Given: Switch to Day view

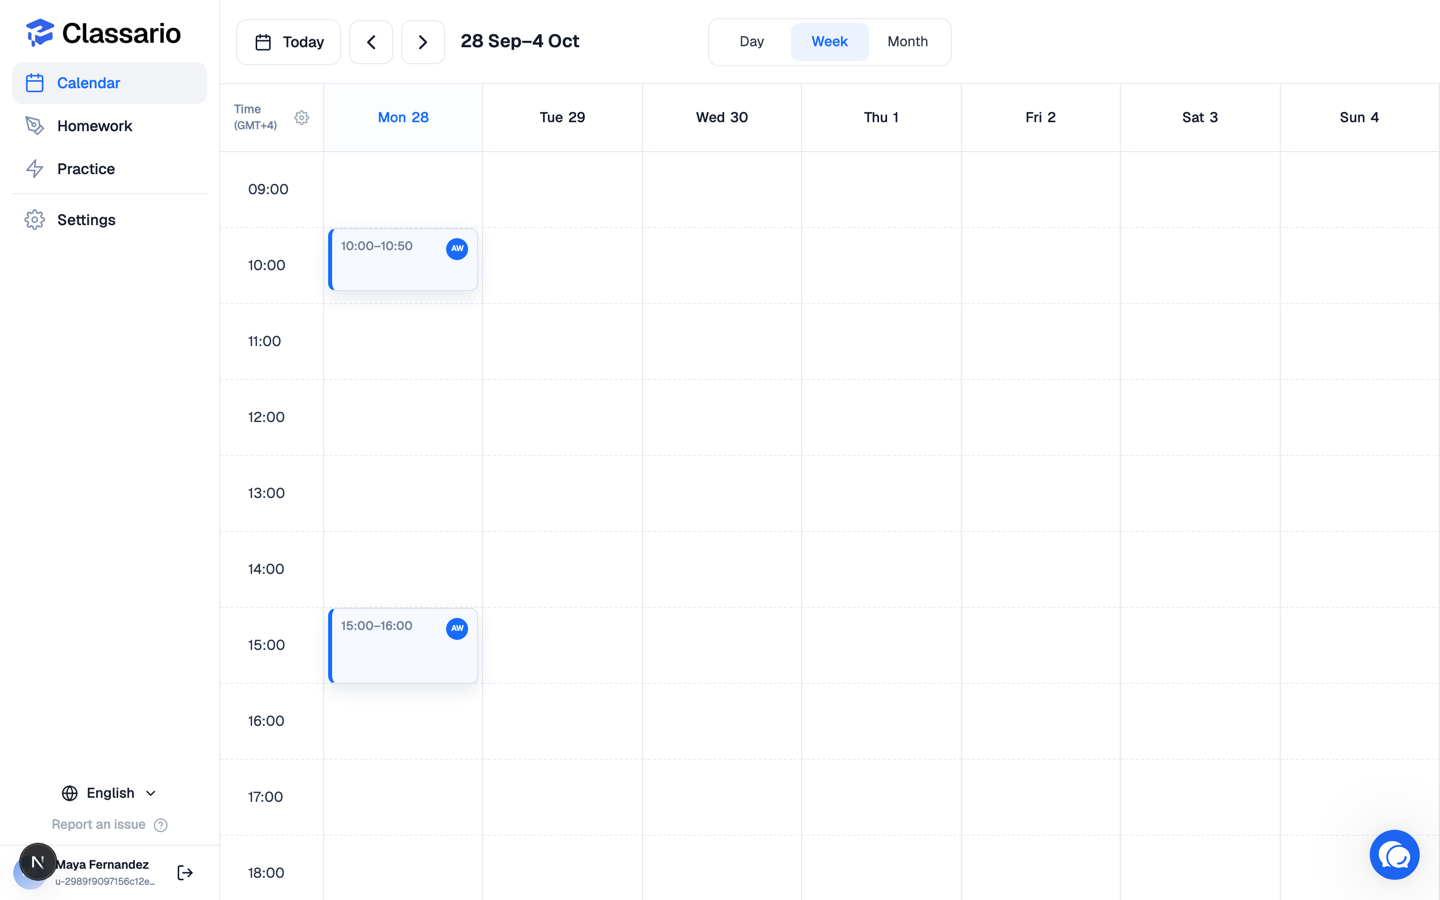Looking at the screenshot, I should point(752,42).
